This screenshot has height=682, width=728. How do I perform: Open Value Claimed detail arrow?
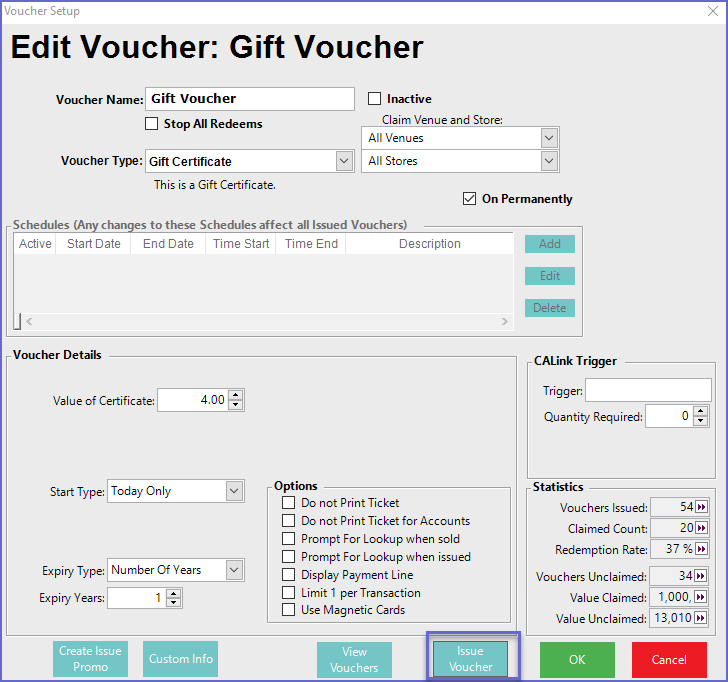tap(701, 597)
